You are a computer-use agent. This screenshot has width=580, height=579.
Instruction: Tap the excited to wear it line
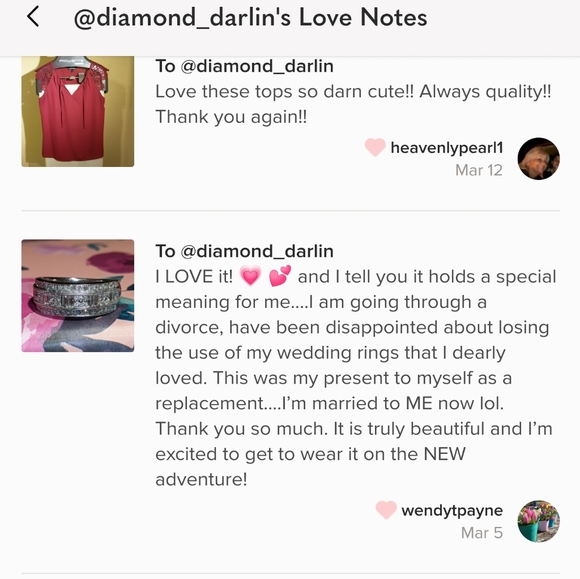coord(310,454)
